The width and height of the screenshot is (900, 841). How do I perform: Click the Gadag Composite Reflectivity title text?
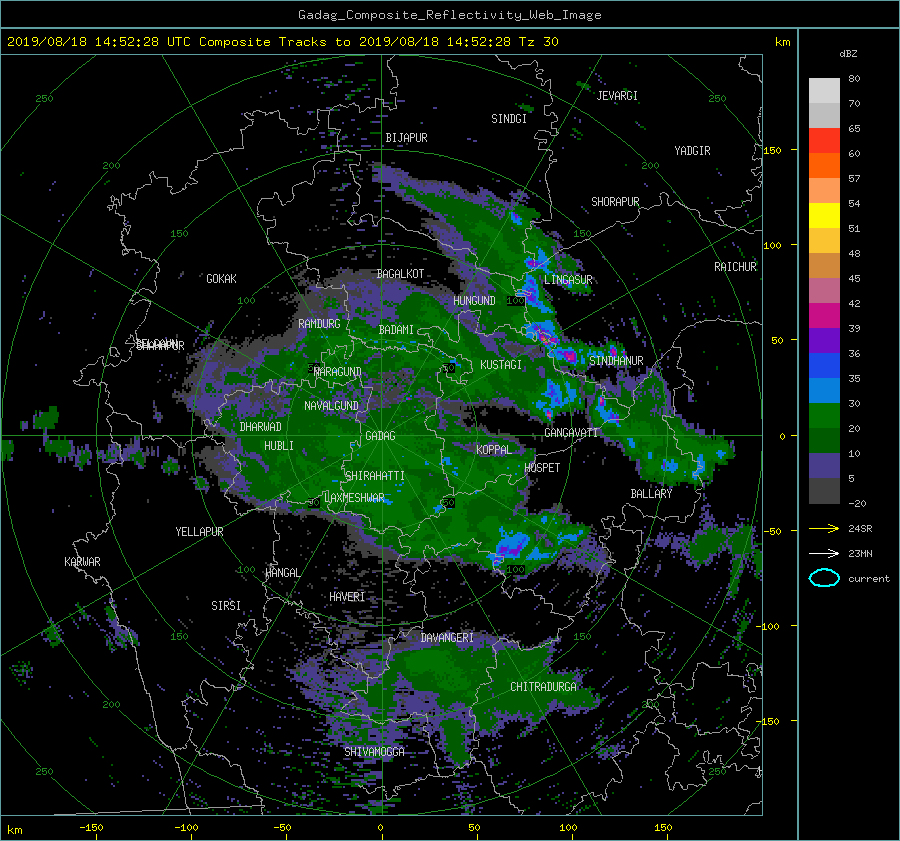click(449, 15)
